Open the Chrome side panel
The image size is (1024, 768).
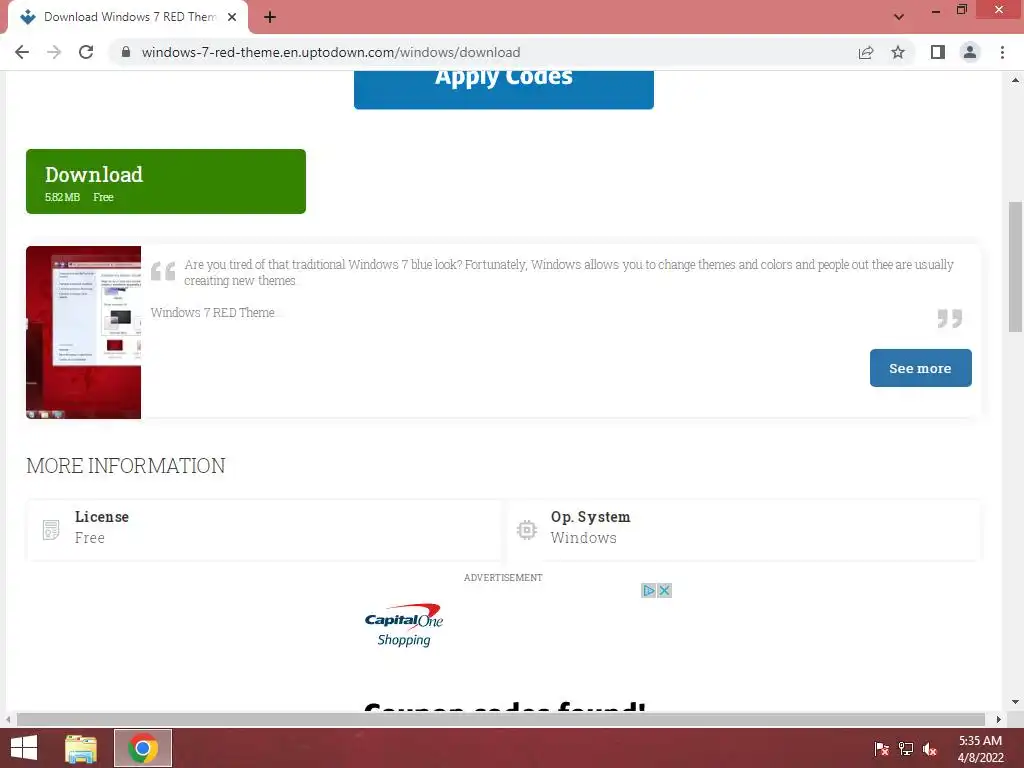click(938, 52)
